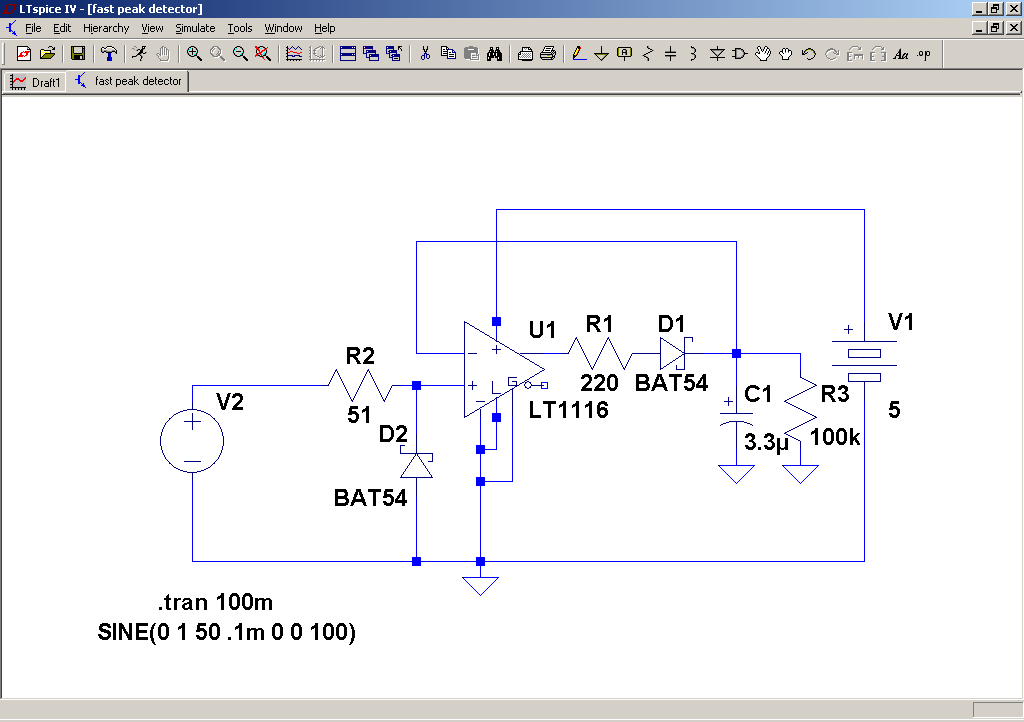The width and height of the screenshot is (1024, 722).
Task: Cascade windows using the toolbar icon
Action: coord(371,54)
